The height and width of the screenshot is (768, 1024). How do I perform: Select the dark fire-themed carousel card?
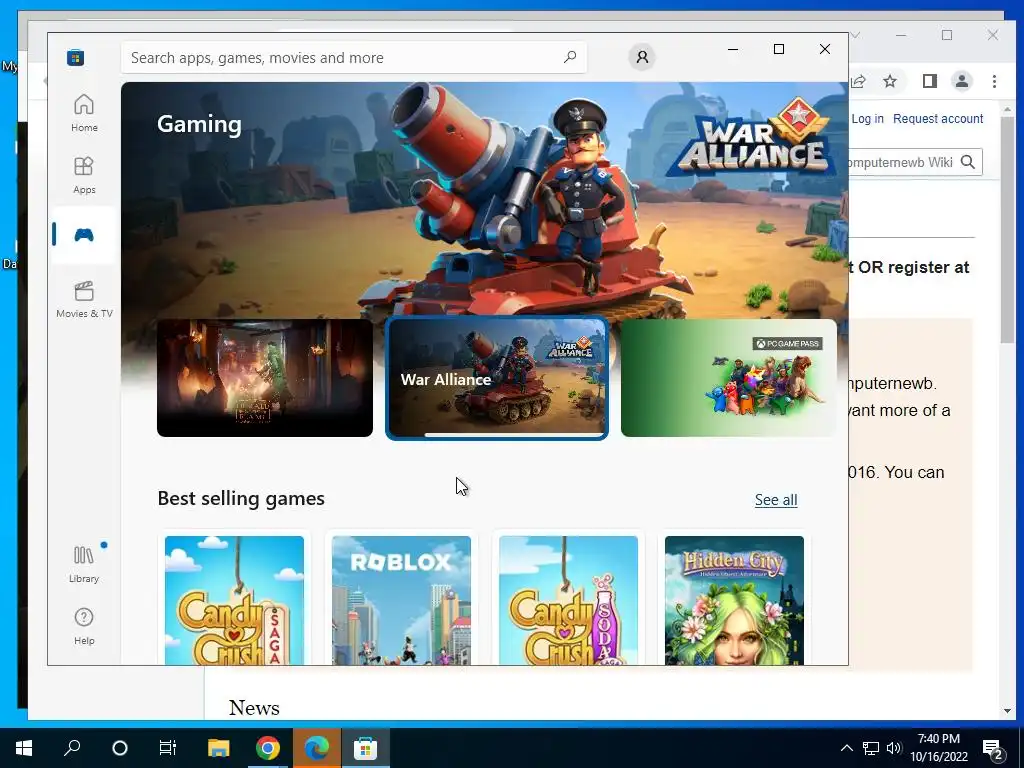point(265,378)
